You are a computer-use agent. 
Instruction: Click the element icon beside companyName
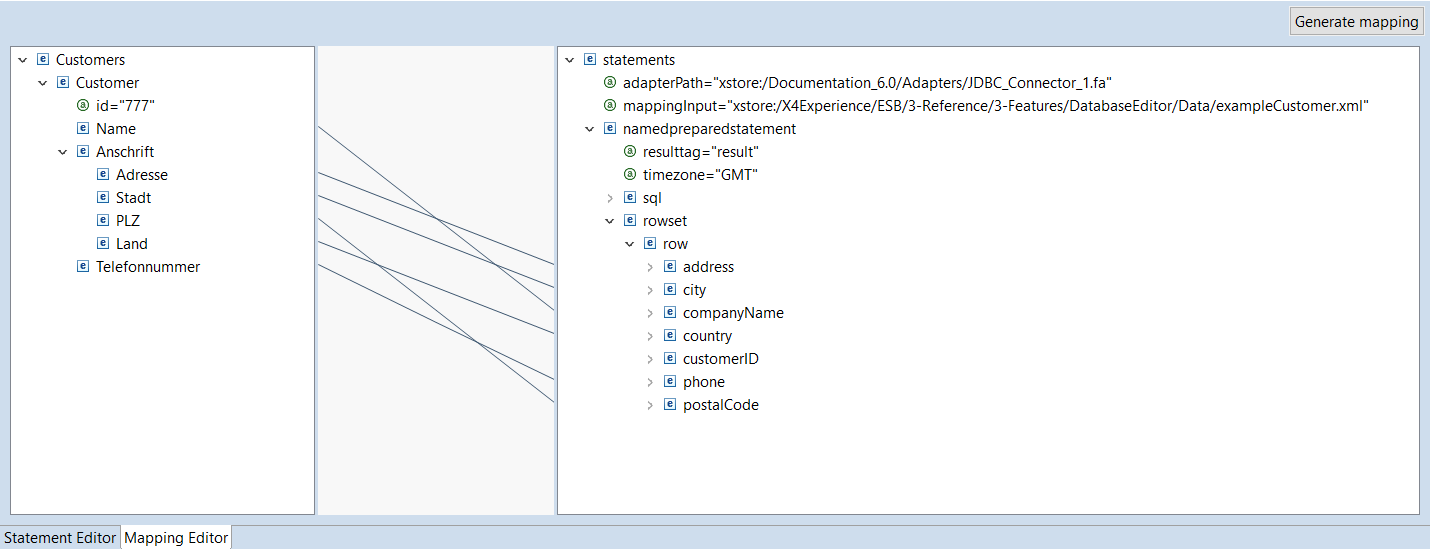[x=670, y=313]
